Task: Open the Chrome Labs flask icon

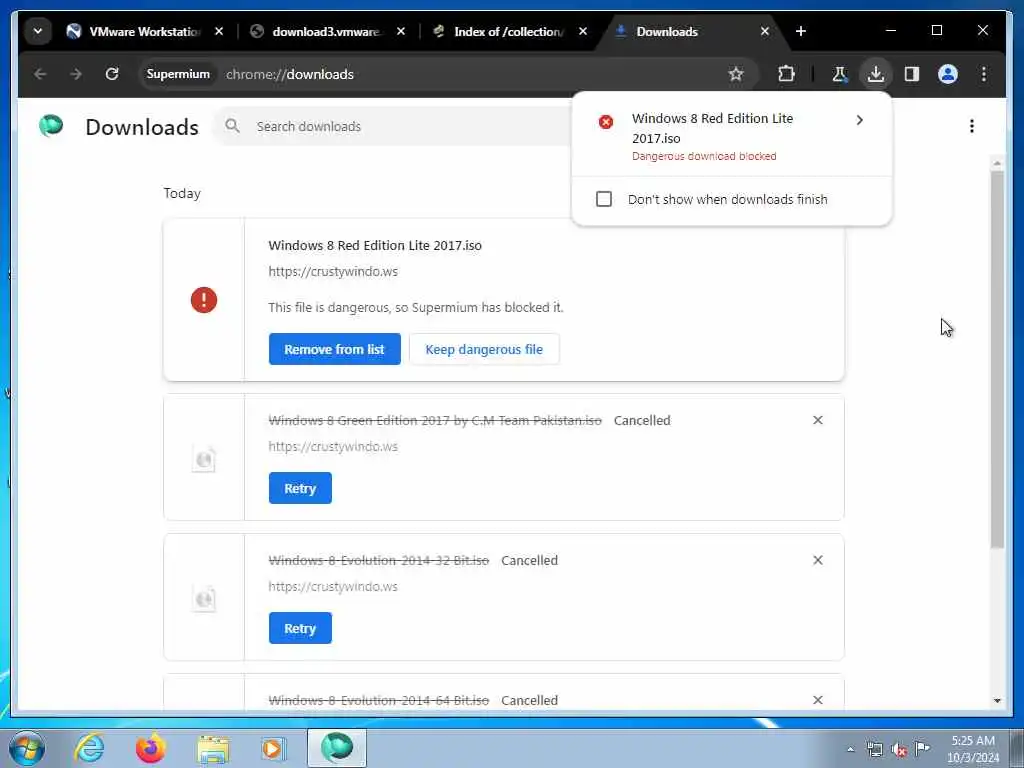Action: [x=839, y=74]
